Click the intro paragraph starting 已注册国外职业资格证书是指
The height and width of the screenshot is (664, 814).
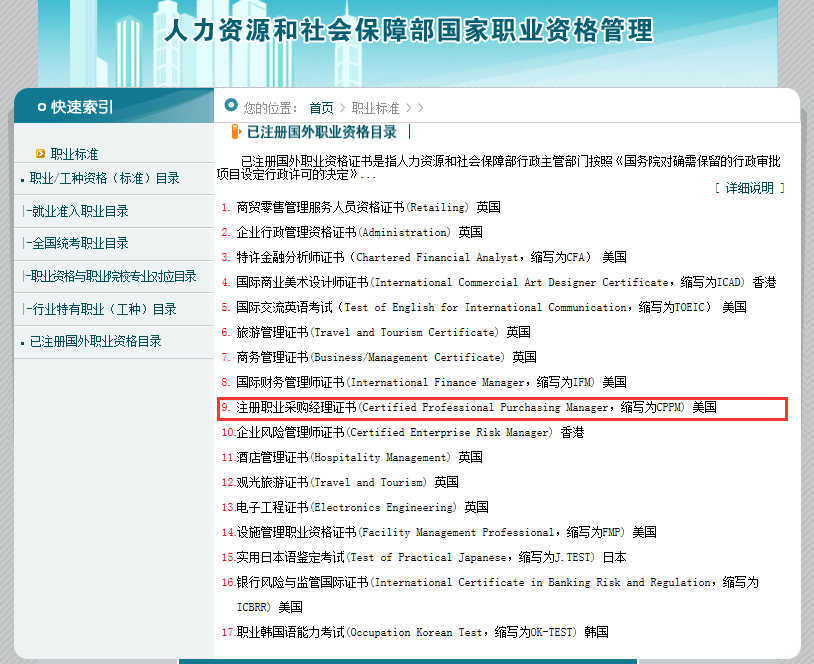click(498, 168)
